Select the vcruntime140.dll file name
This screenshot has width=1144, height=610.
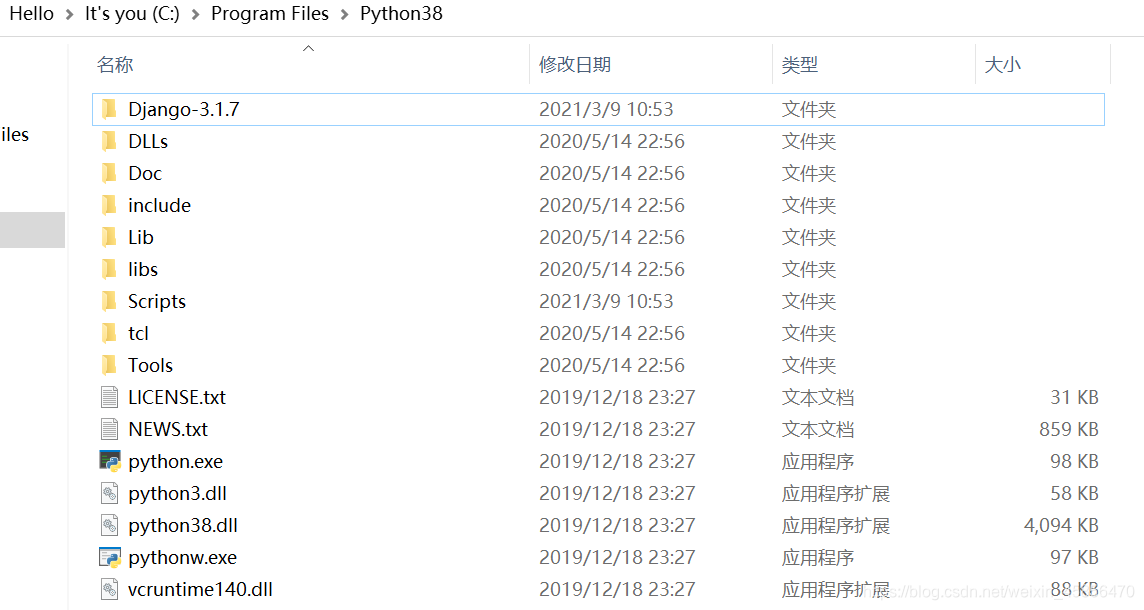[x=200, y=590]
